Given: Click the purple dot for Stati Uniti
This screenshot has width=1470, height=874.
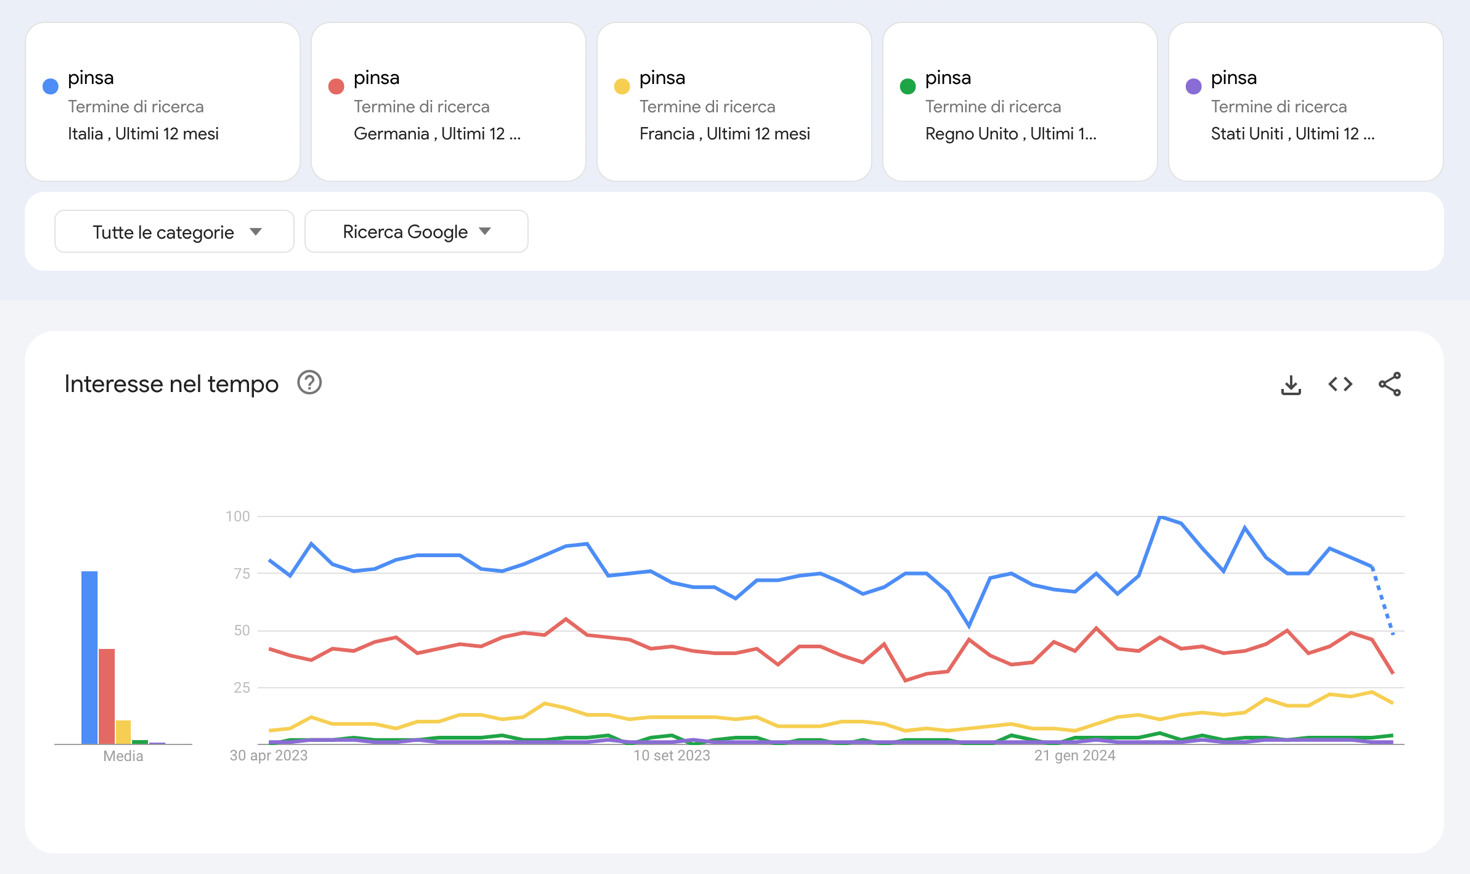Looking at the screenshot, I should point(1193,86).
